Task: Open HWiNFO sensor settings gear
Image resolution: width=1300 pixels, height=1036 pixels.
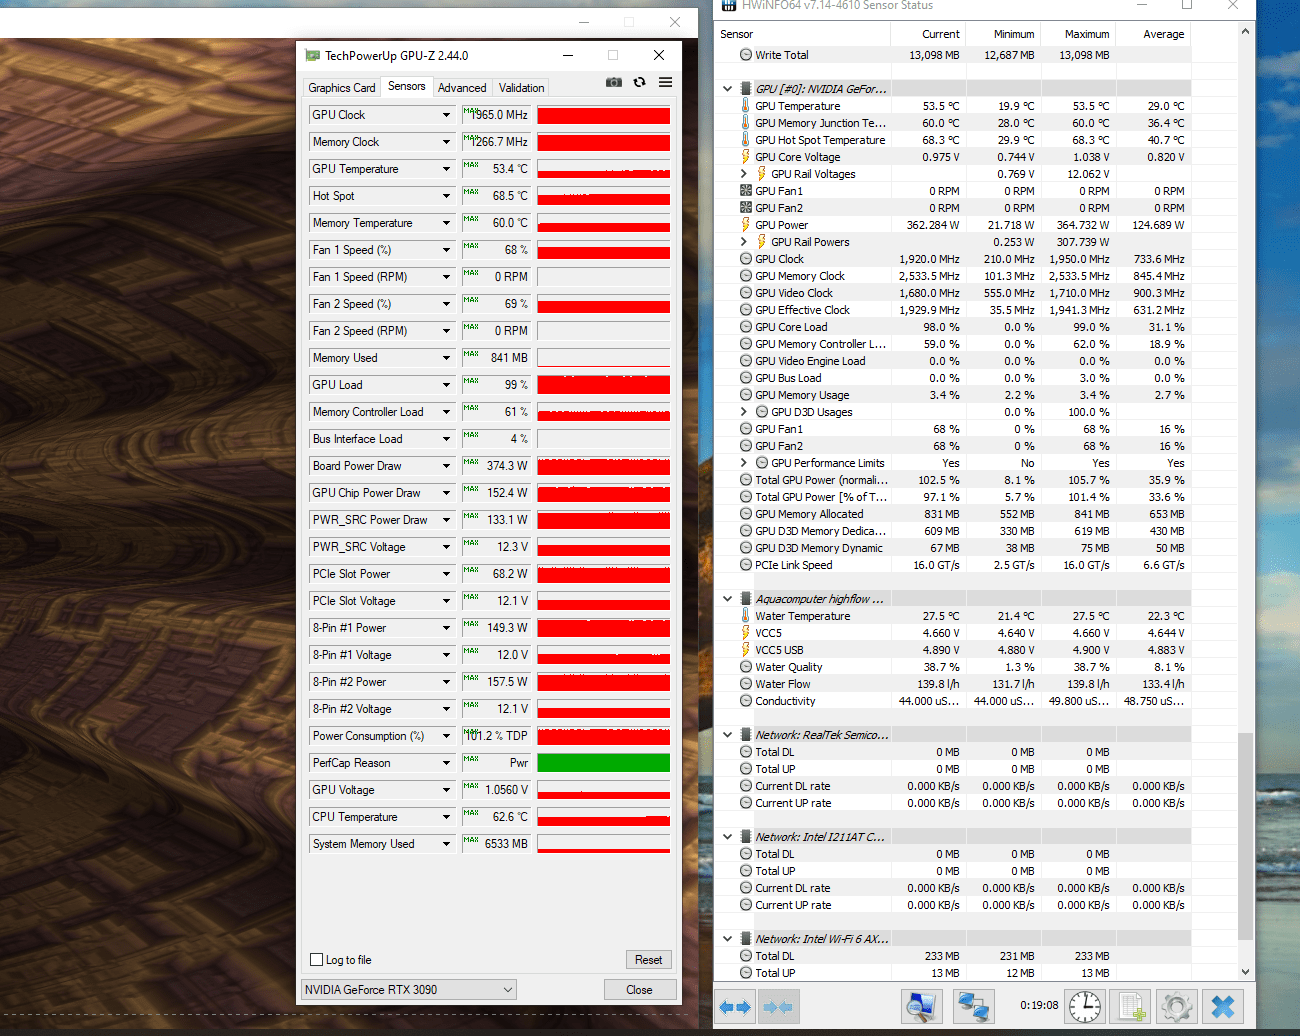Action: pos(1176,1007)
